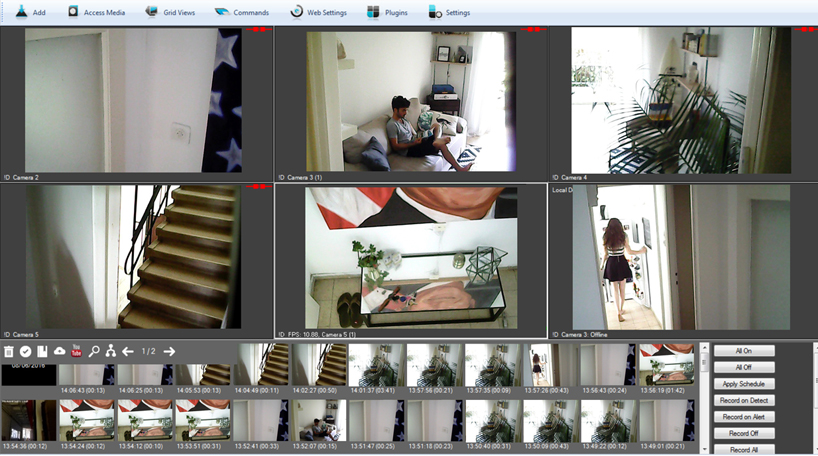Open clip at 13:54:24
Viewport: 818px width, 456px height.
[87, 421]
